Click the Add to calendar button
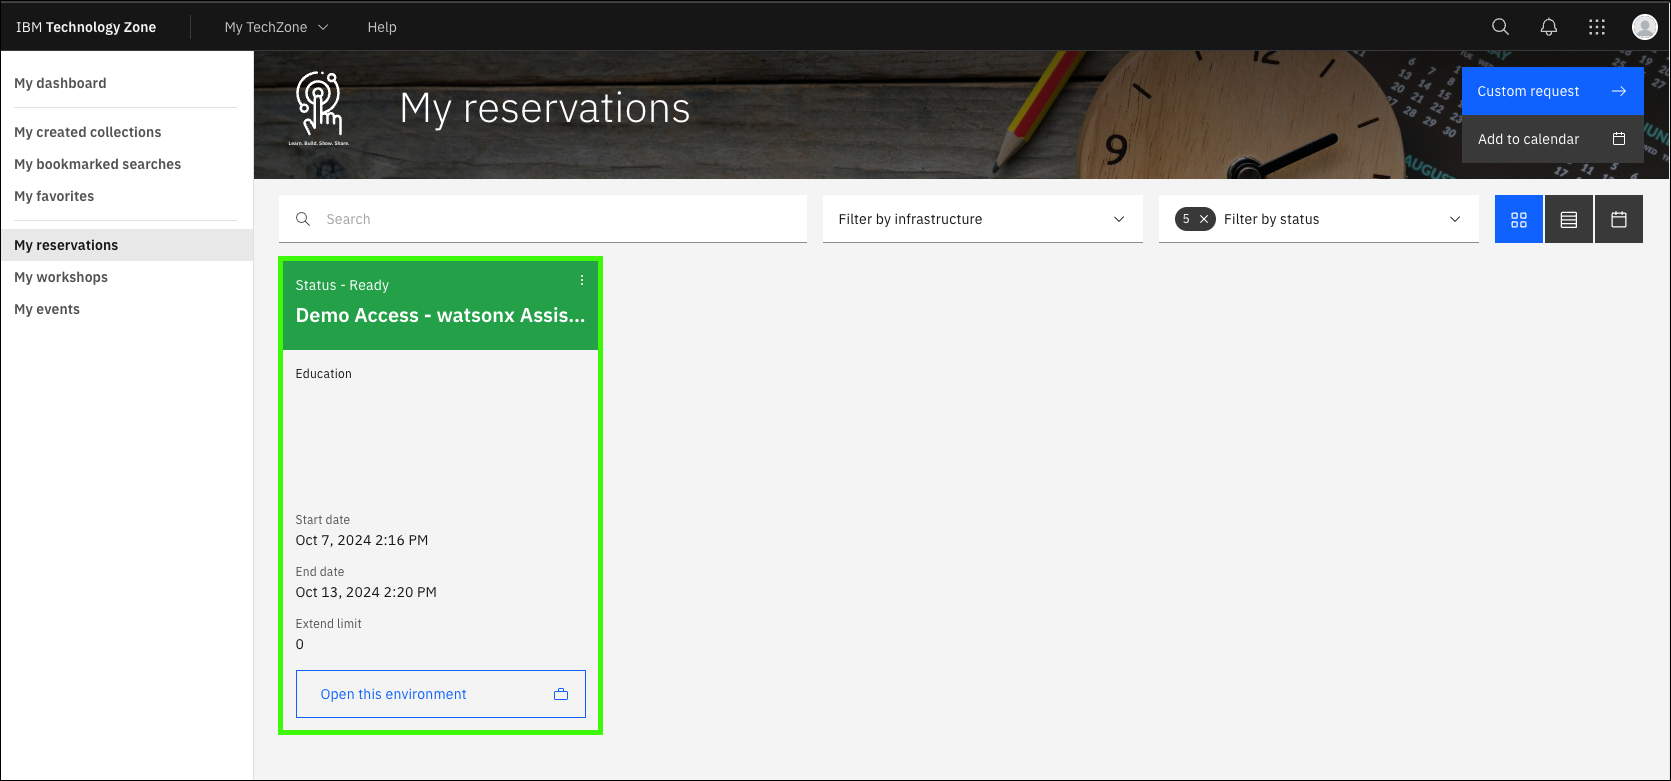1671x781 pixels. click(x=1551, y=139)
